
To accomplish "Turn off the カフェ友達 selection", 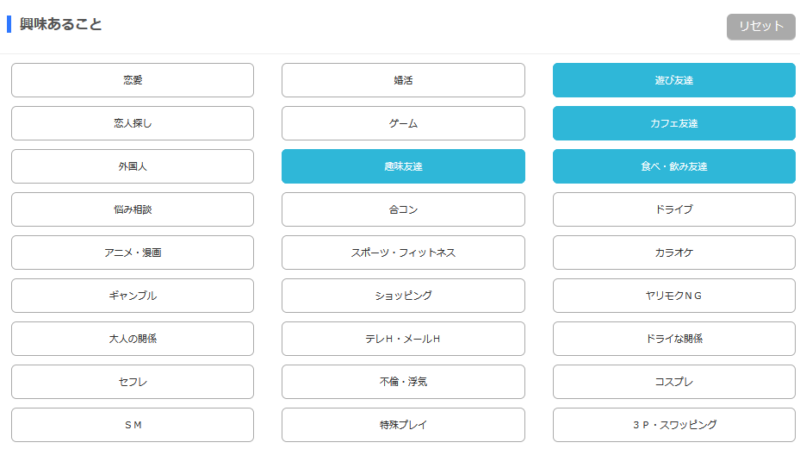I will point(674,123).
